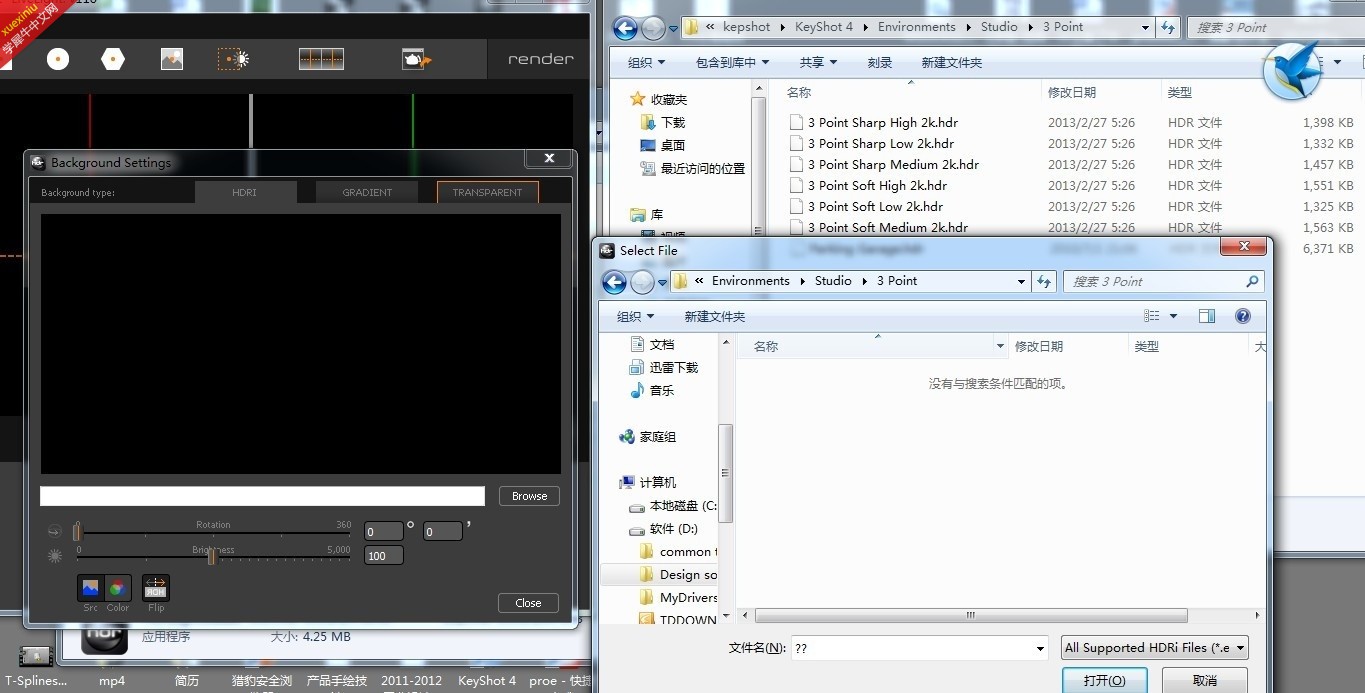The width and height of the screenshot is (1365, 693).
Task: Click the teapot export icon
Action: (x=416, y=59)
